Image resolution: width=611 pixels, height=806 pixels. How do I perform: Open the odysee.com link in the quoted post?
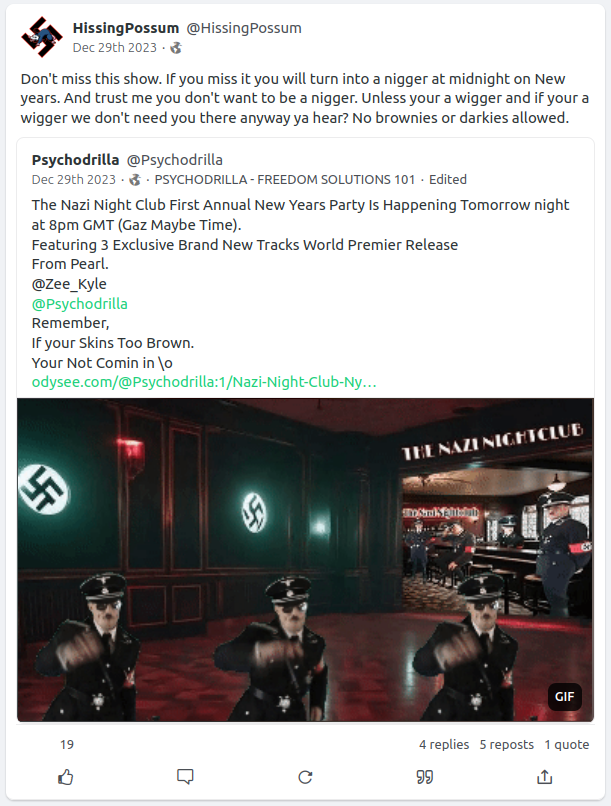point(204,382)
